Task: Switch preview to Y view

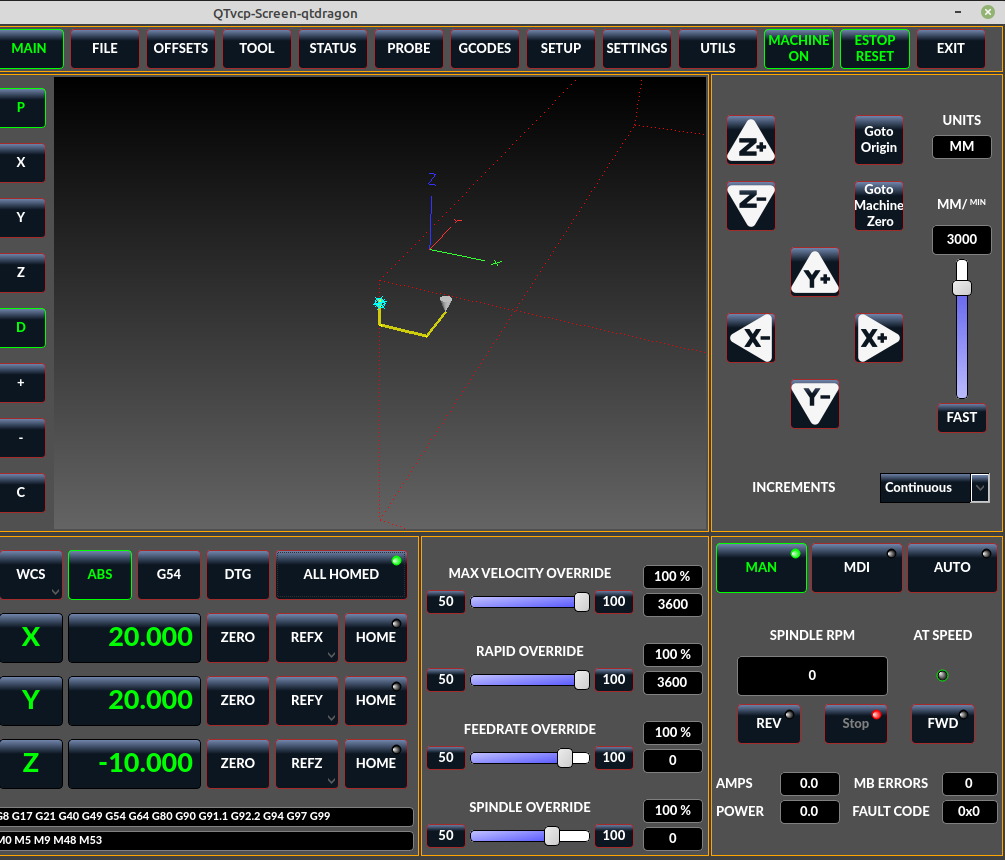Action: 21,218
